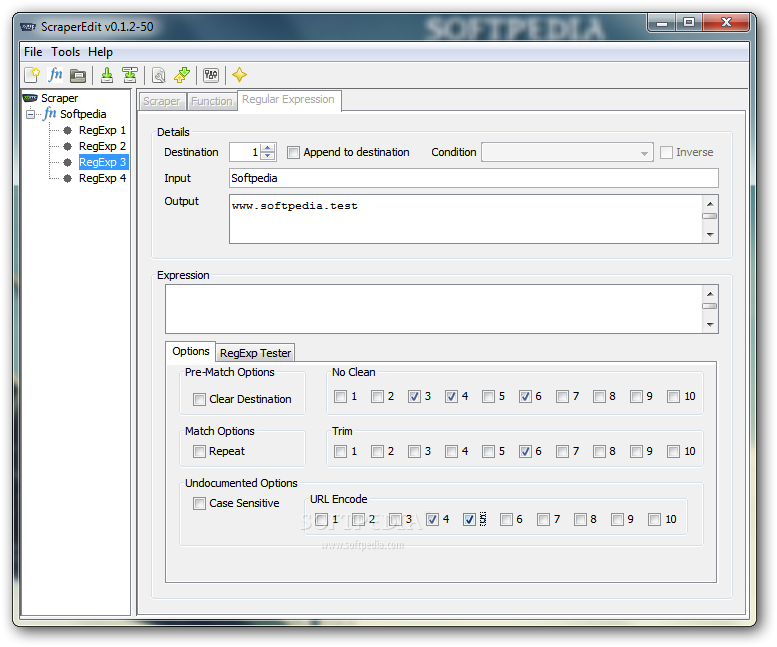Enable the Clear Destination checkbox
Viewport: 777px width, 647px height.
click(x=199, y=399)
